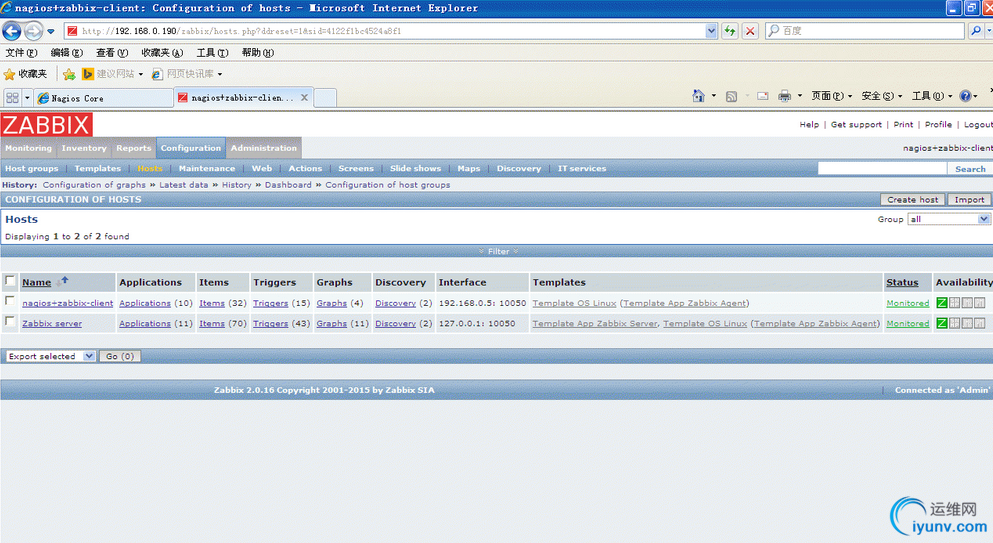Open the Templates submenu
This screenshot has height=543, width=993.
(98, 168)
